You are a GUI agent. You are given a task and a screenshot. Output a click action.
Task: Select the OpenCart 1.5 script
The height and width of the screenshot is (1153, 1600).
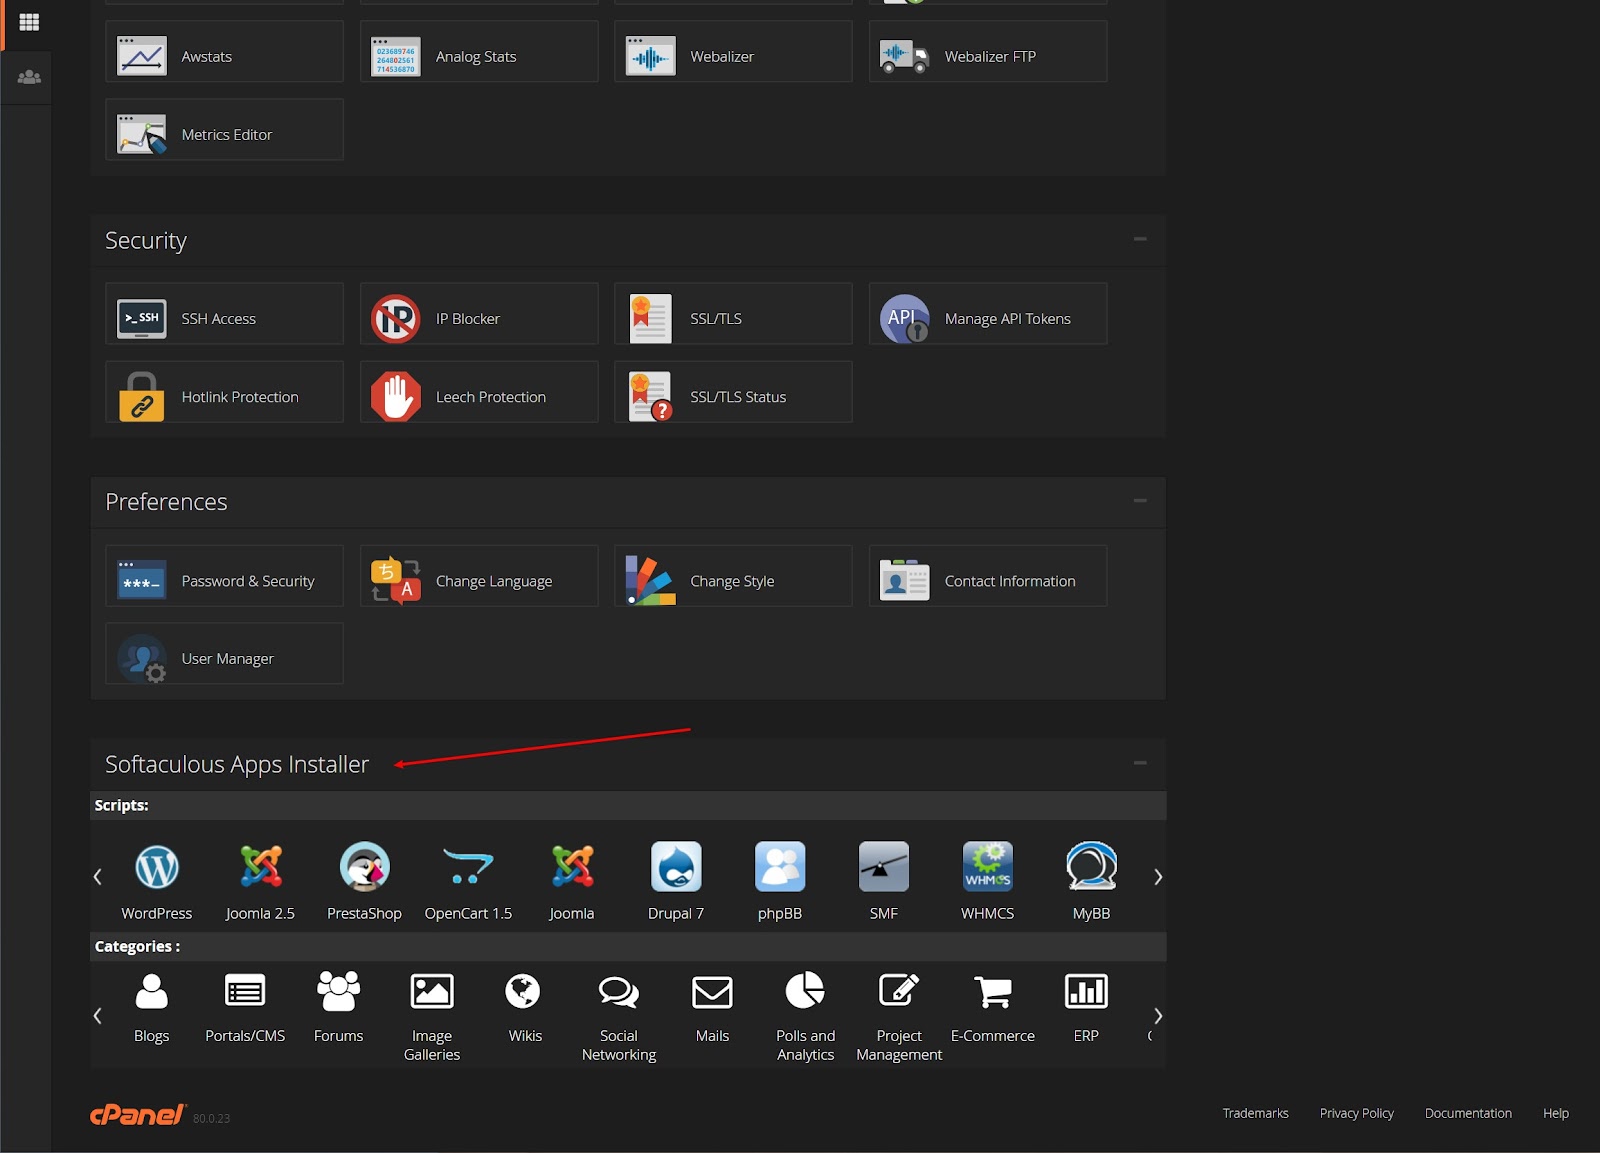[468, 880]
